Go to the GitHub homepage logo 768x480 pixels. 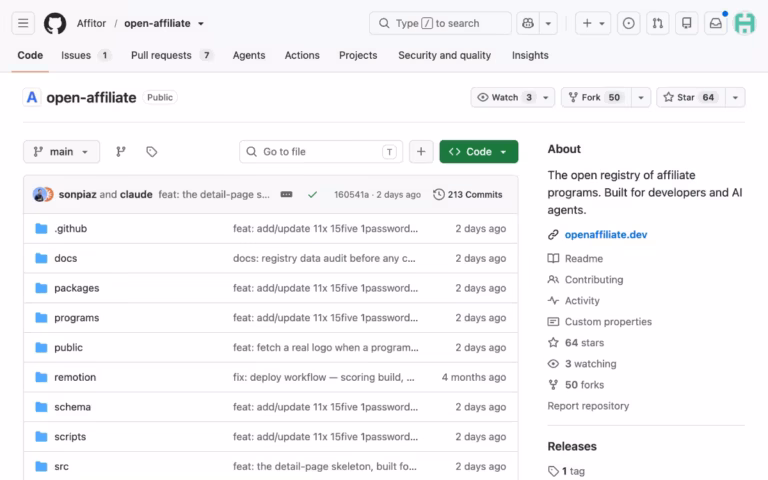(55, 23)
